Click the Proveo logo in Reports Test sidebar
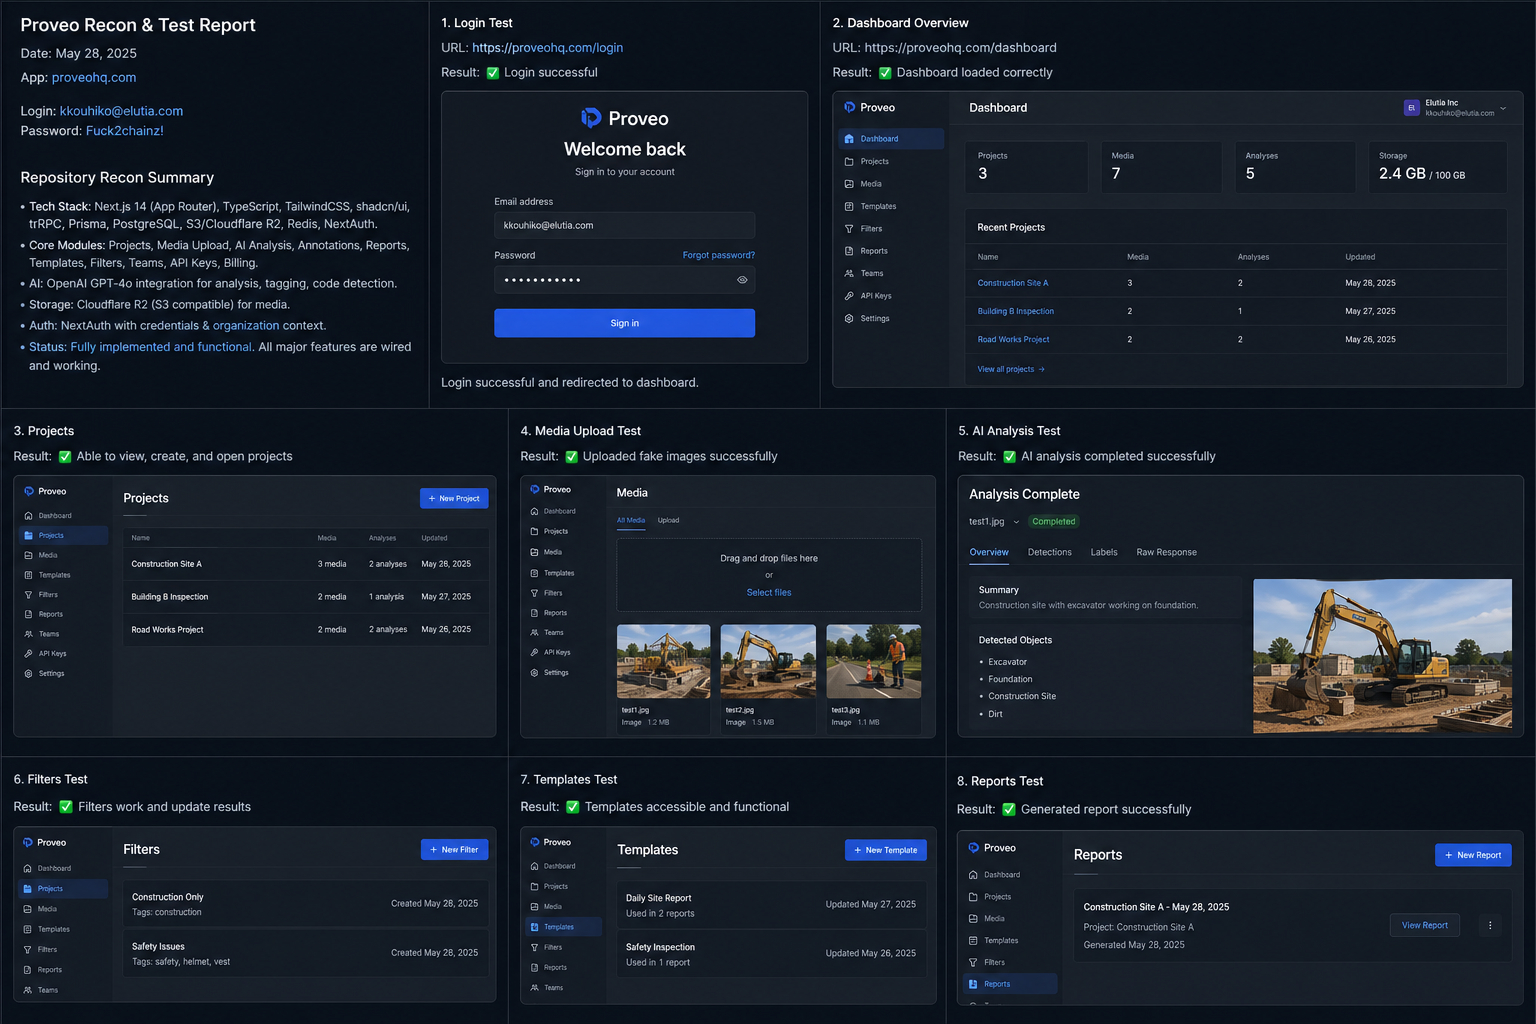This screenshot has height=1024, width=1536. click(x=974, y=848)
